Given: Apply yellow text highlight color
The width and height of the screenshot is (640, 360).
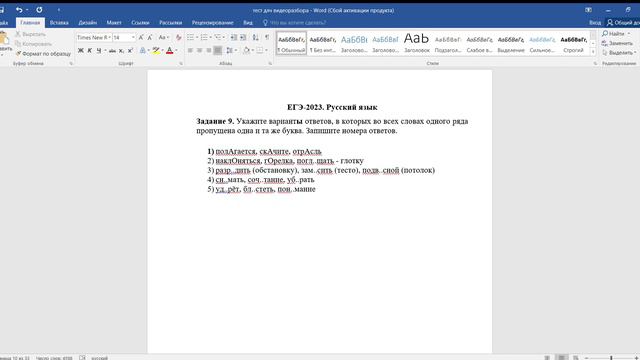Looking at the screenshot, I should pos(156,50).
